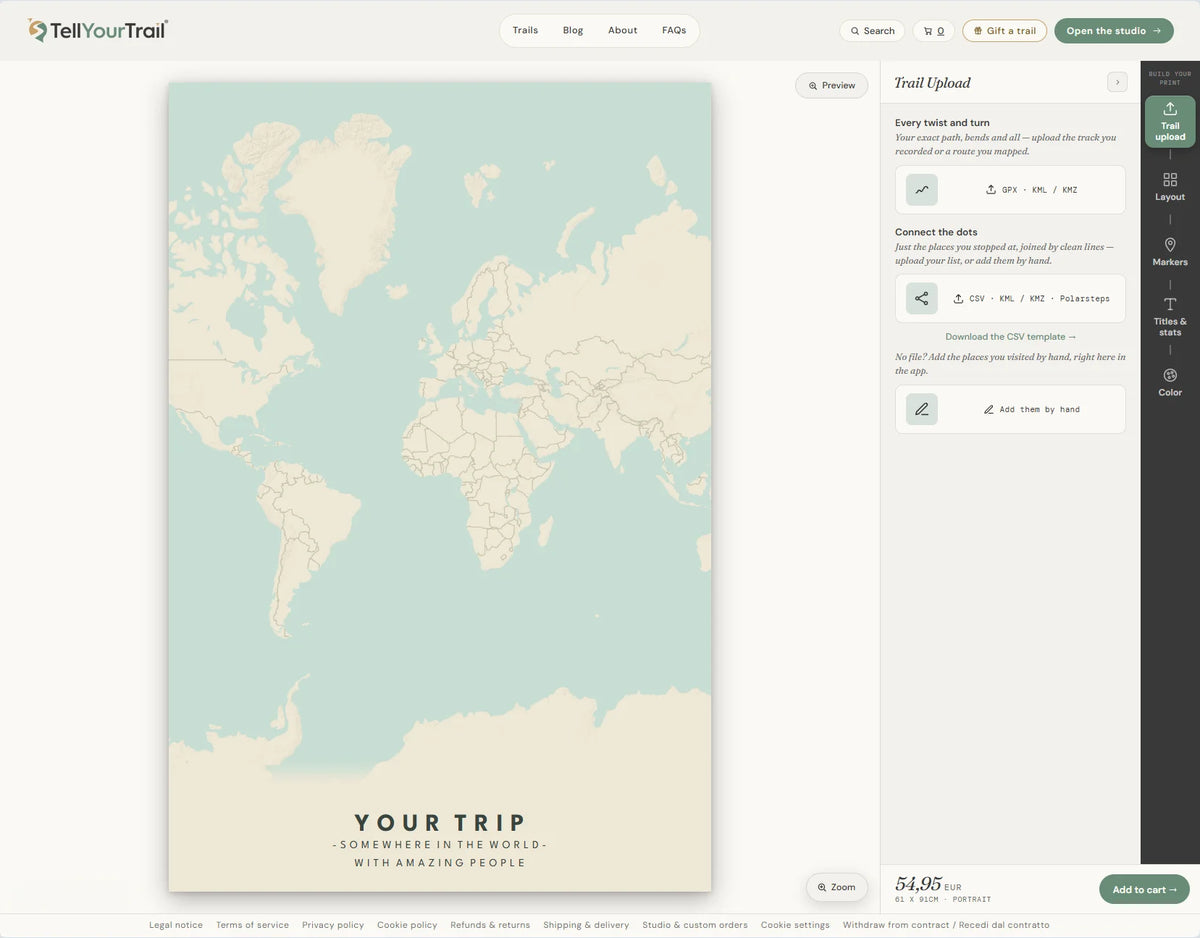Screen dimensions: 1200x938
Task: Open Refunds & returns
Action: [x=490, y=925]
